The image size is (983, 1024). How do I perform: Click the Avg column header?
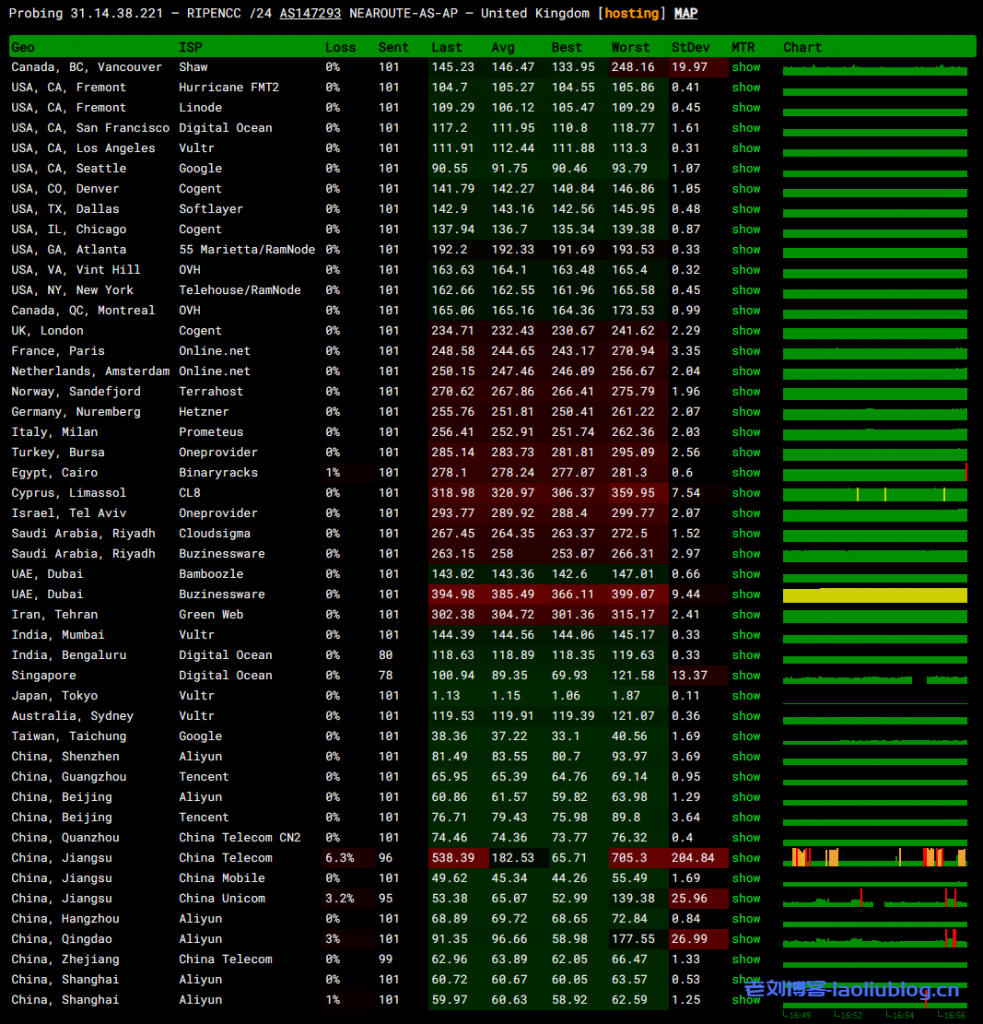coord(503,47)
